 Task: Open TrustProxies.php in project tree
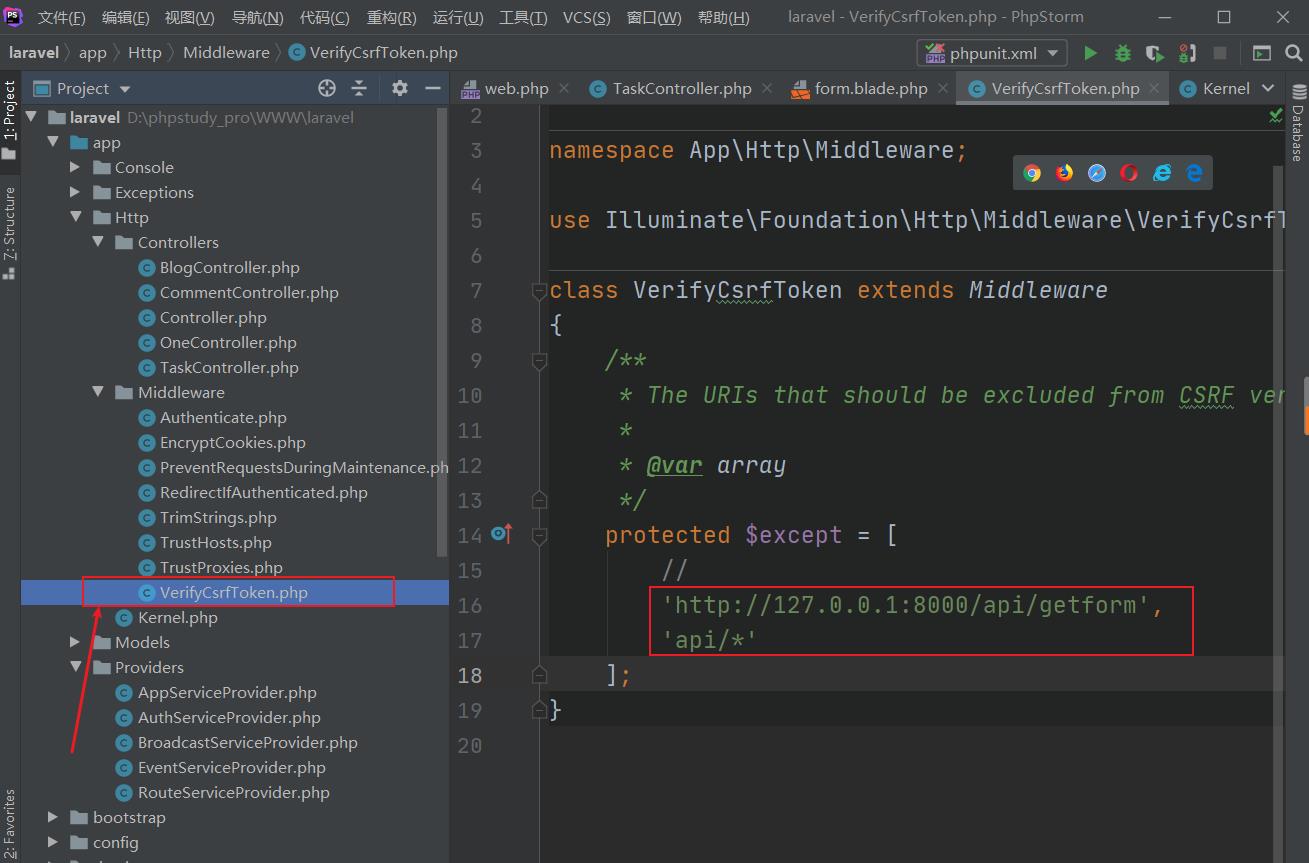click(221, 567)
